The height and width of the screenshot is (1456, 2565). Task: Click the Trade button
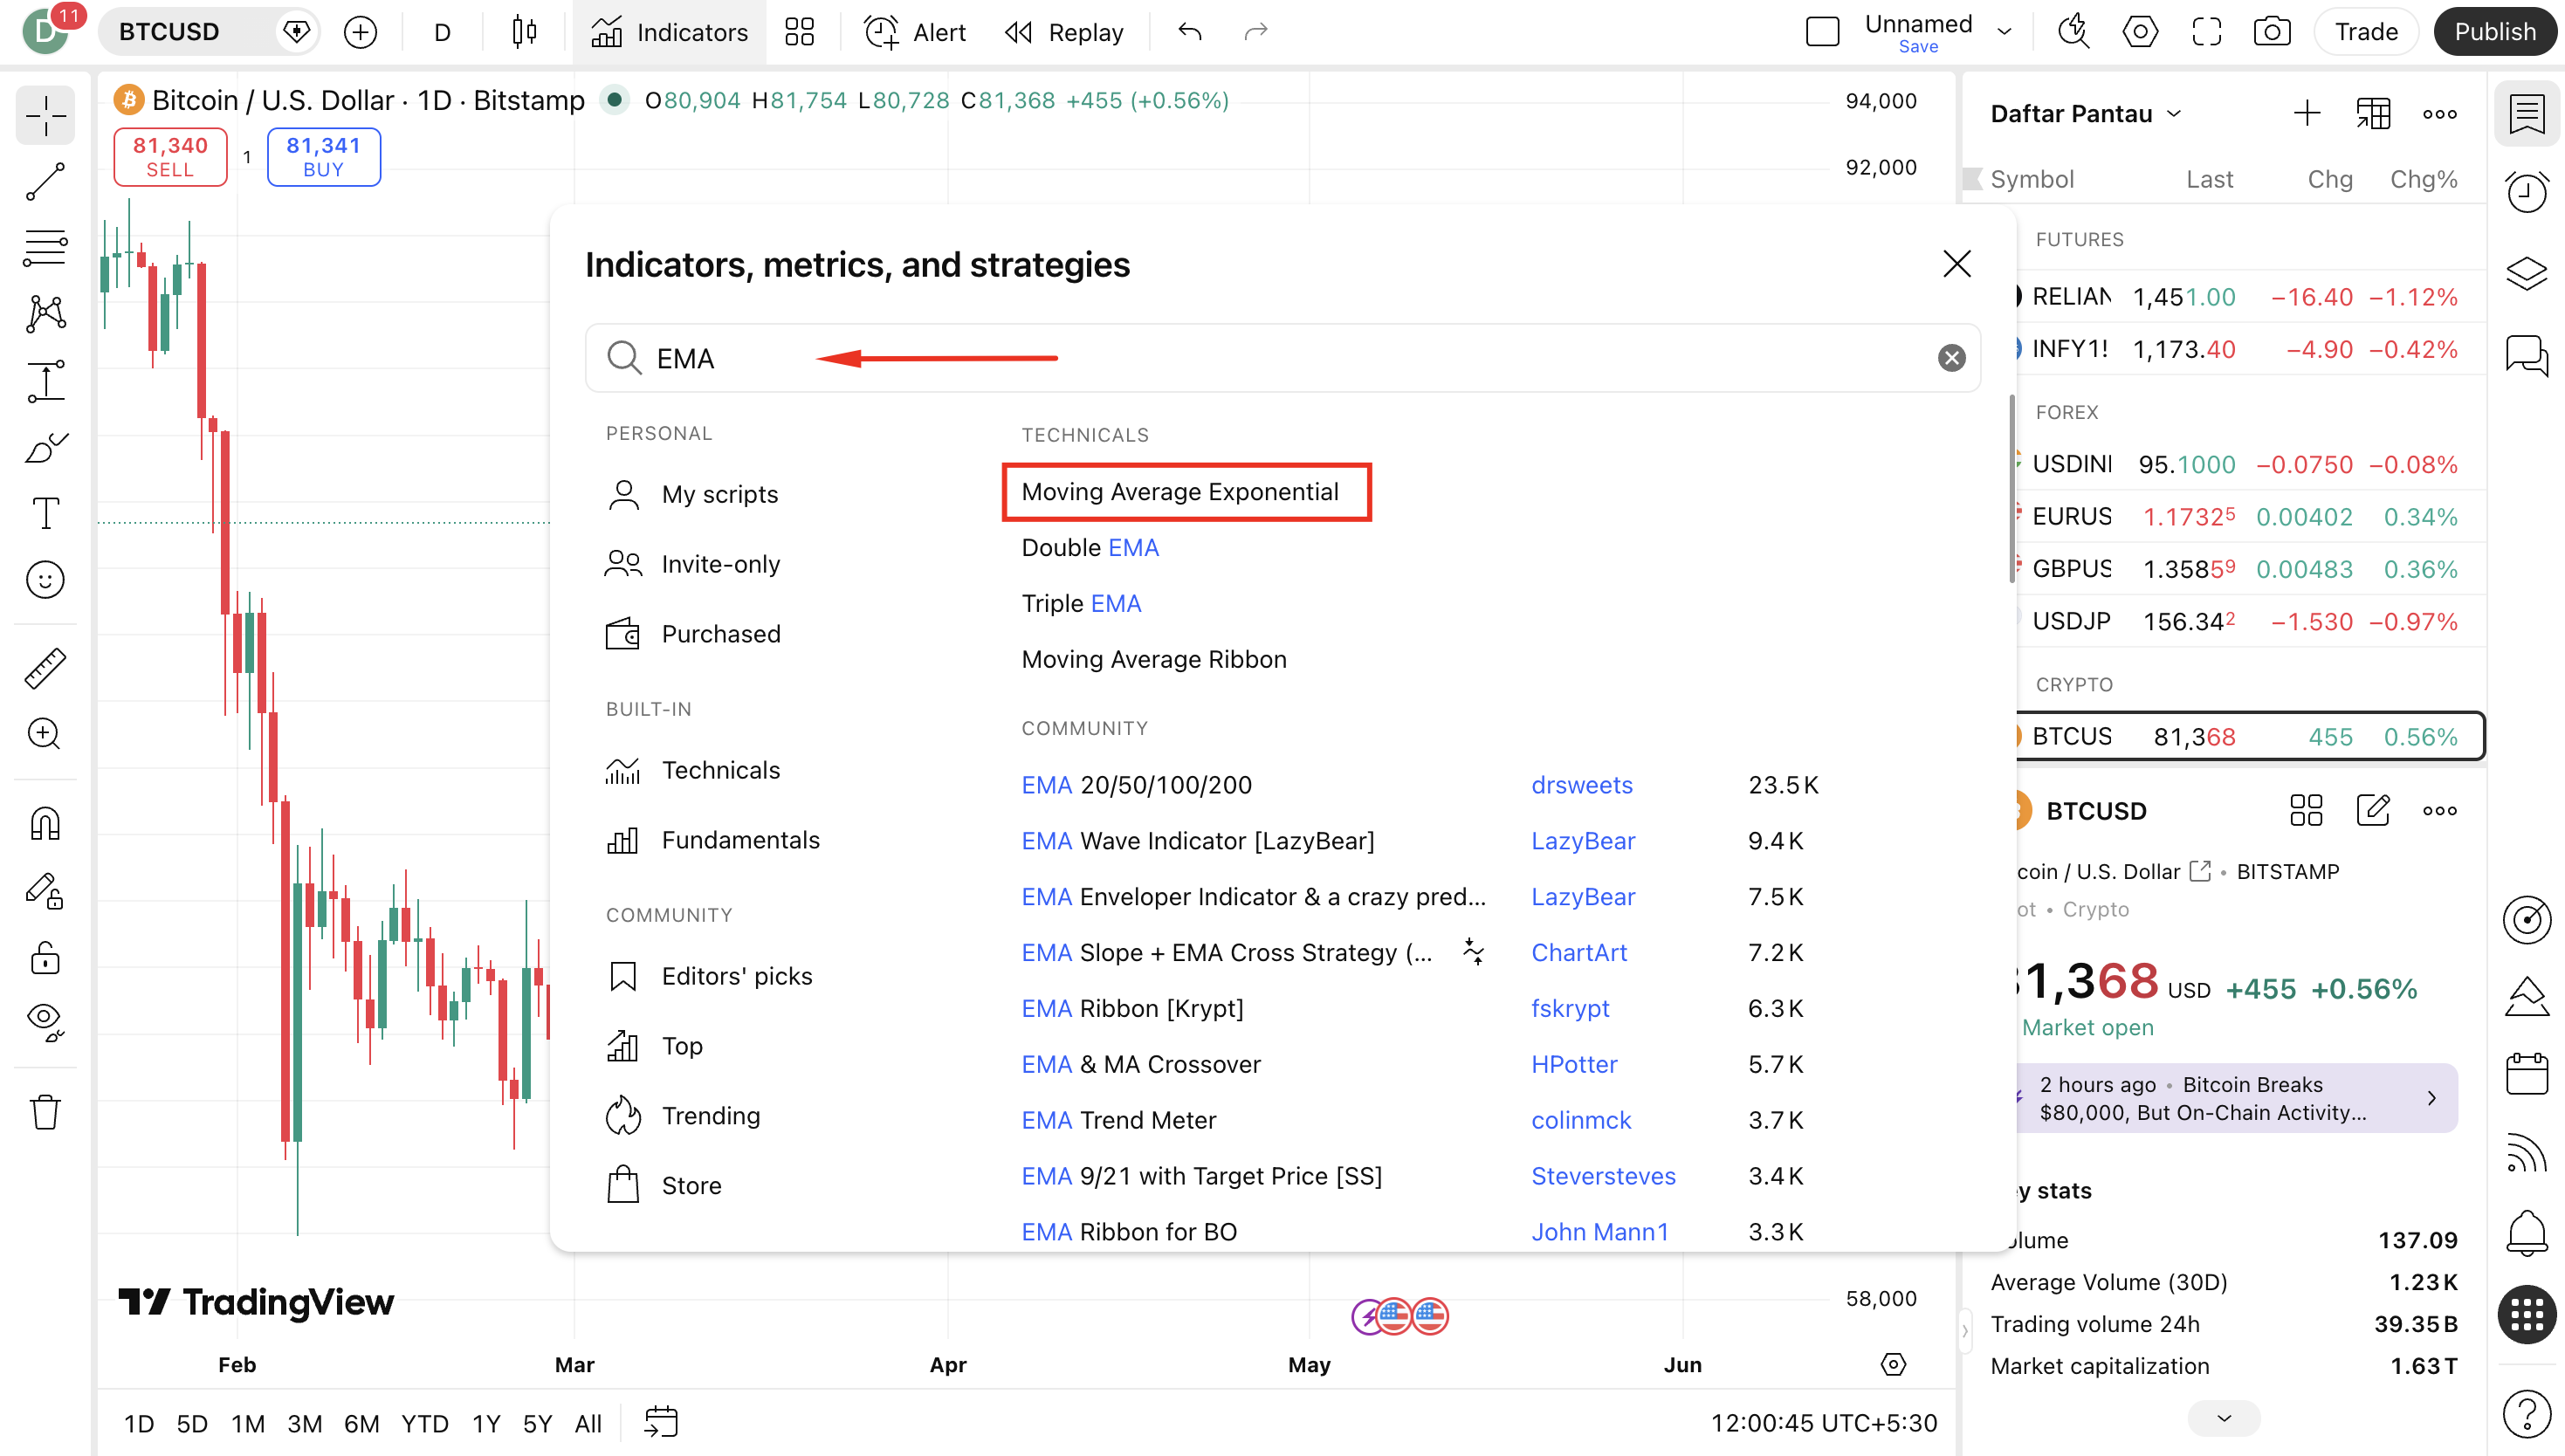(x=2365, y=32)
